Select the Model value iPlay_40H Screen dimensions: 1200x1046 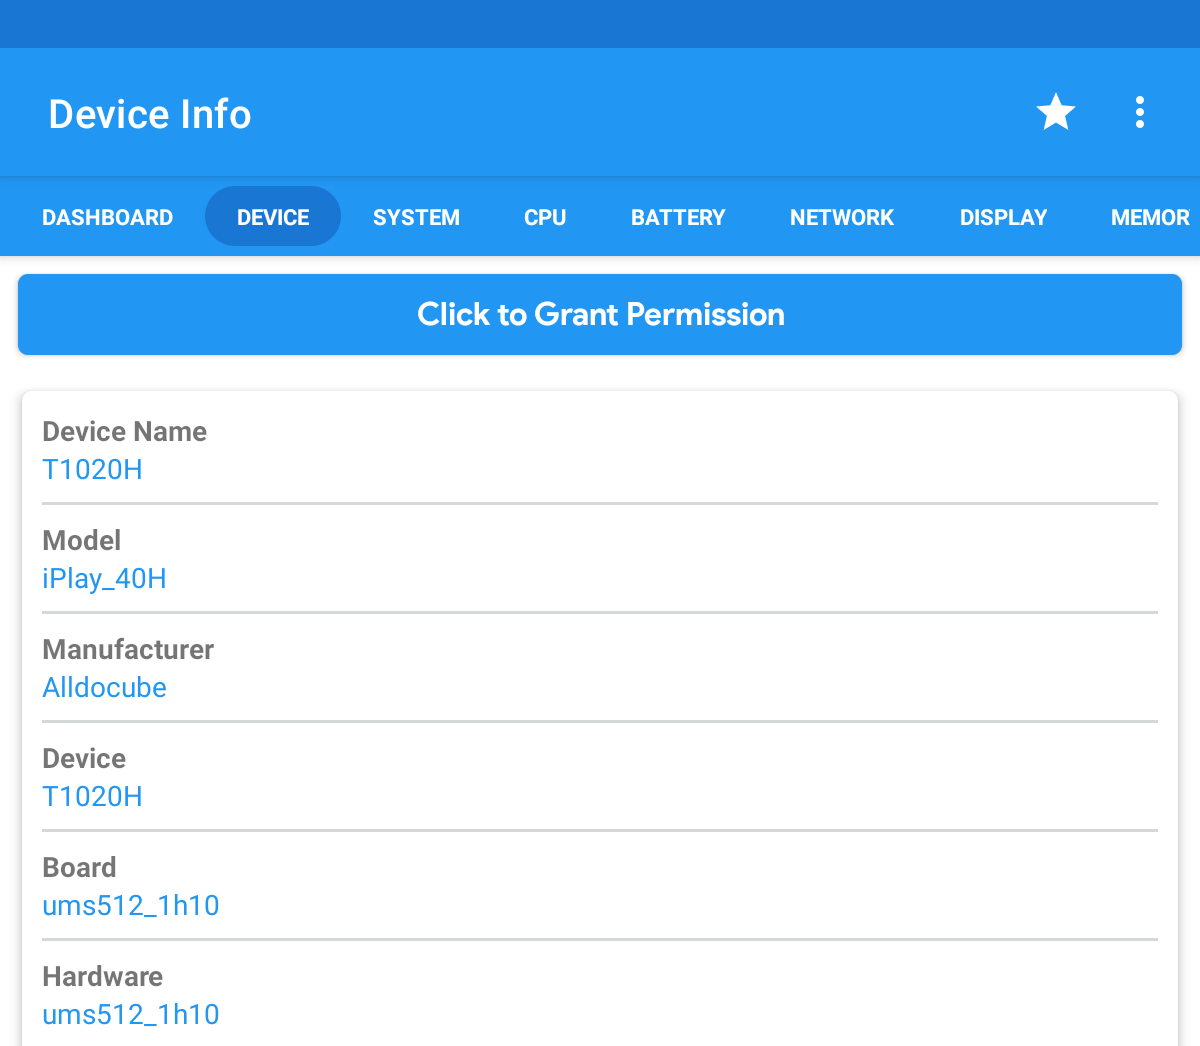pyautogui.click(x=104, y=579)
